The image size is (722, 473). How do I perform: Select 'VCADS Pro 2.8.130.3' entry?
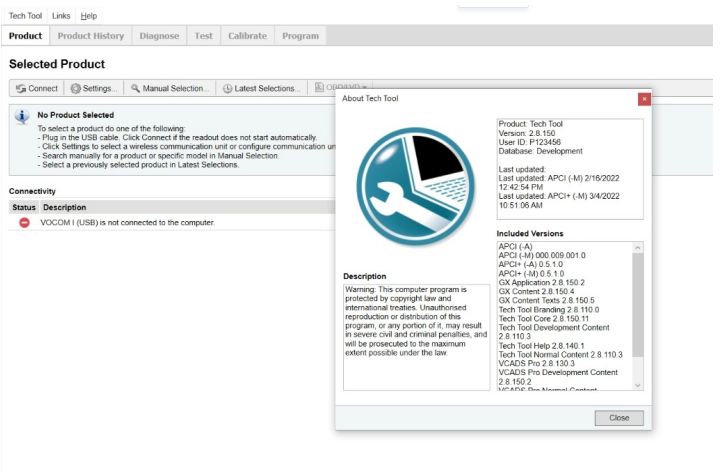(537, 363)
